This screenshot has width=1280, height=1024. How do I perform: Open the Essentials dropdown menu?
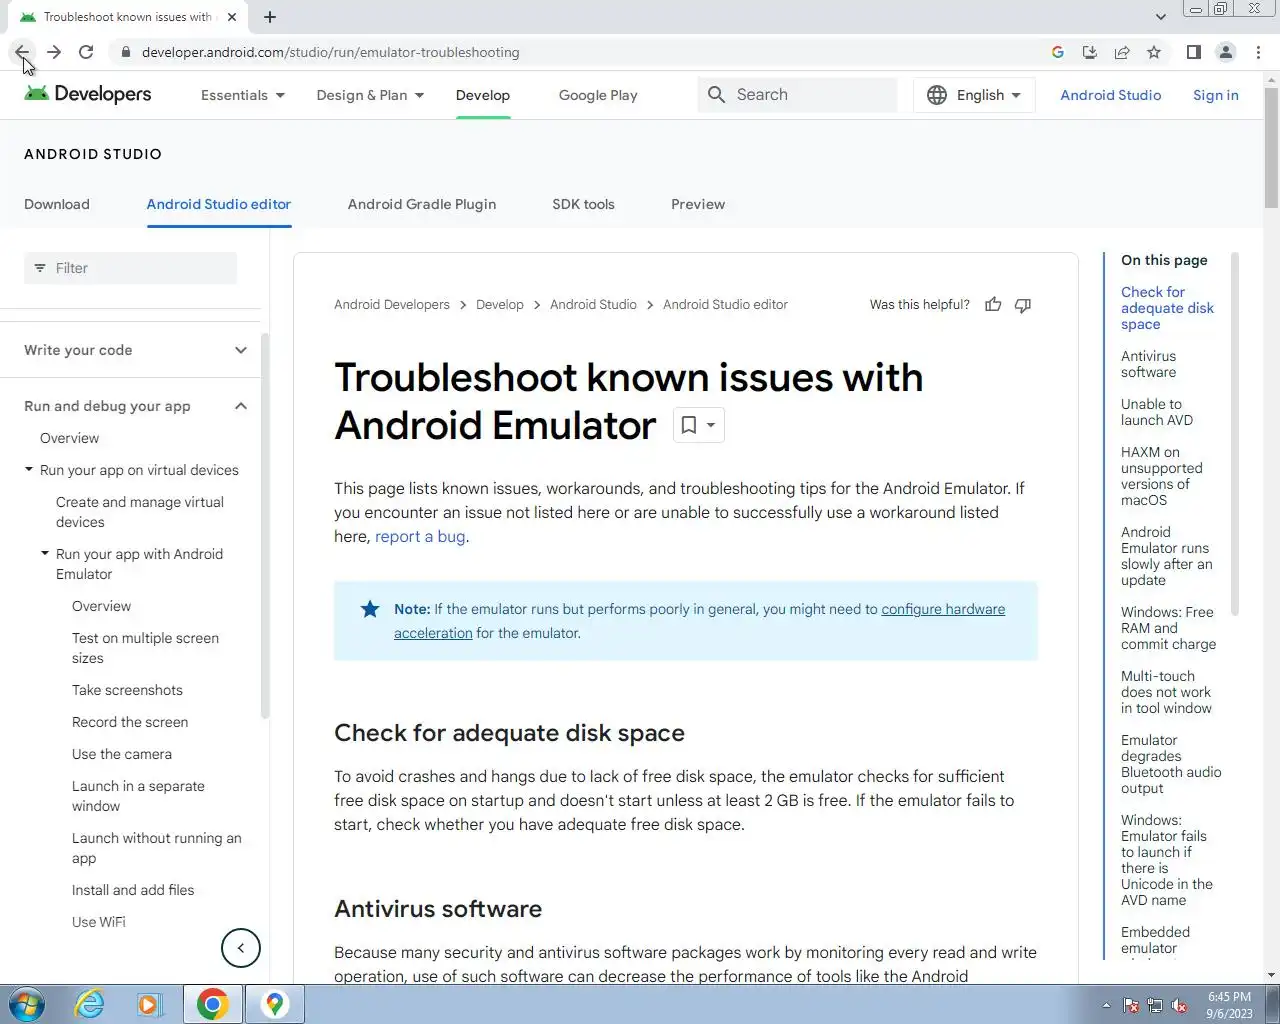click(x=243, y=95)
